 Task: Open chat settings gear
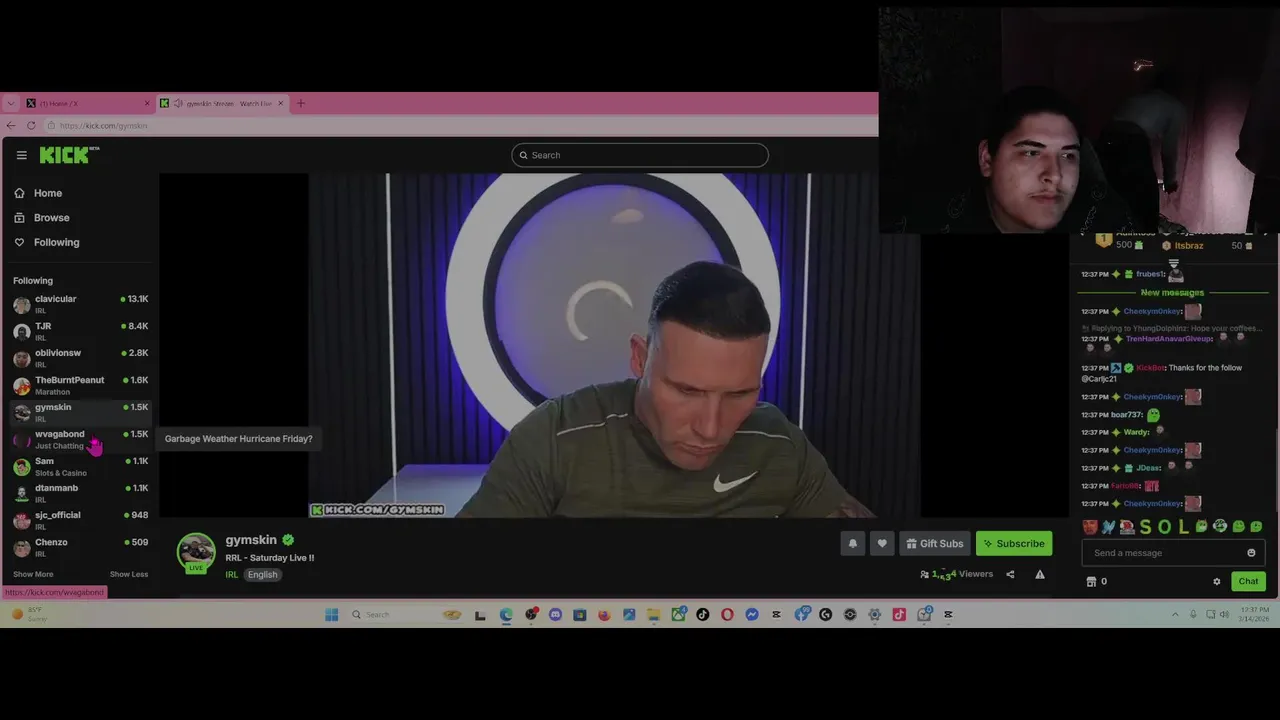(1217, 581)
